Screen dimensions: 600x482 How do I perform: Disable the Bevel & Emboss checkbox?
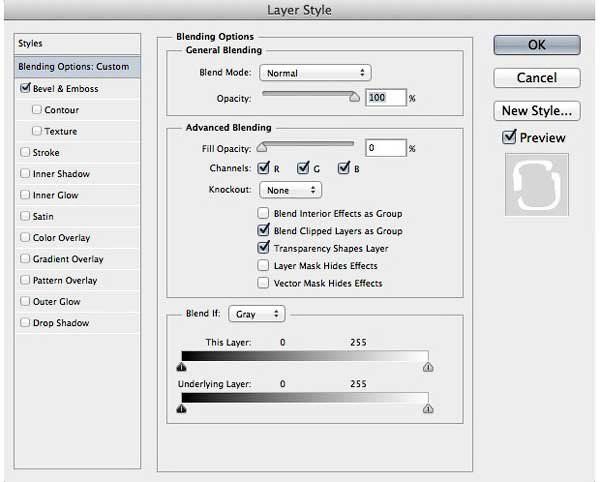click(x=25, y=88)
